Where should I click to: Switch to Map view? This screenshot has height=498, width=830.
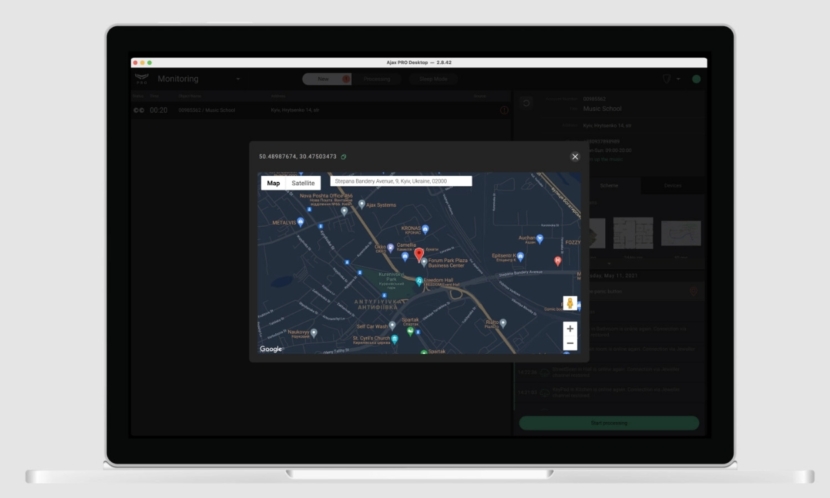click(273, 183)
